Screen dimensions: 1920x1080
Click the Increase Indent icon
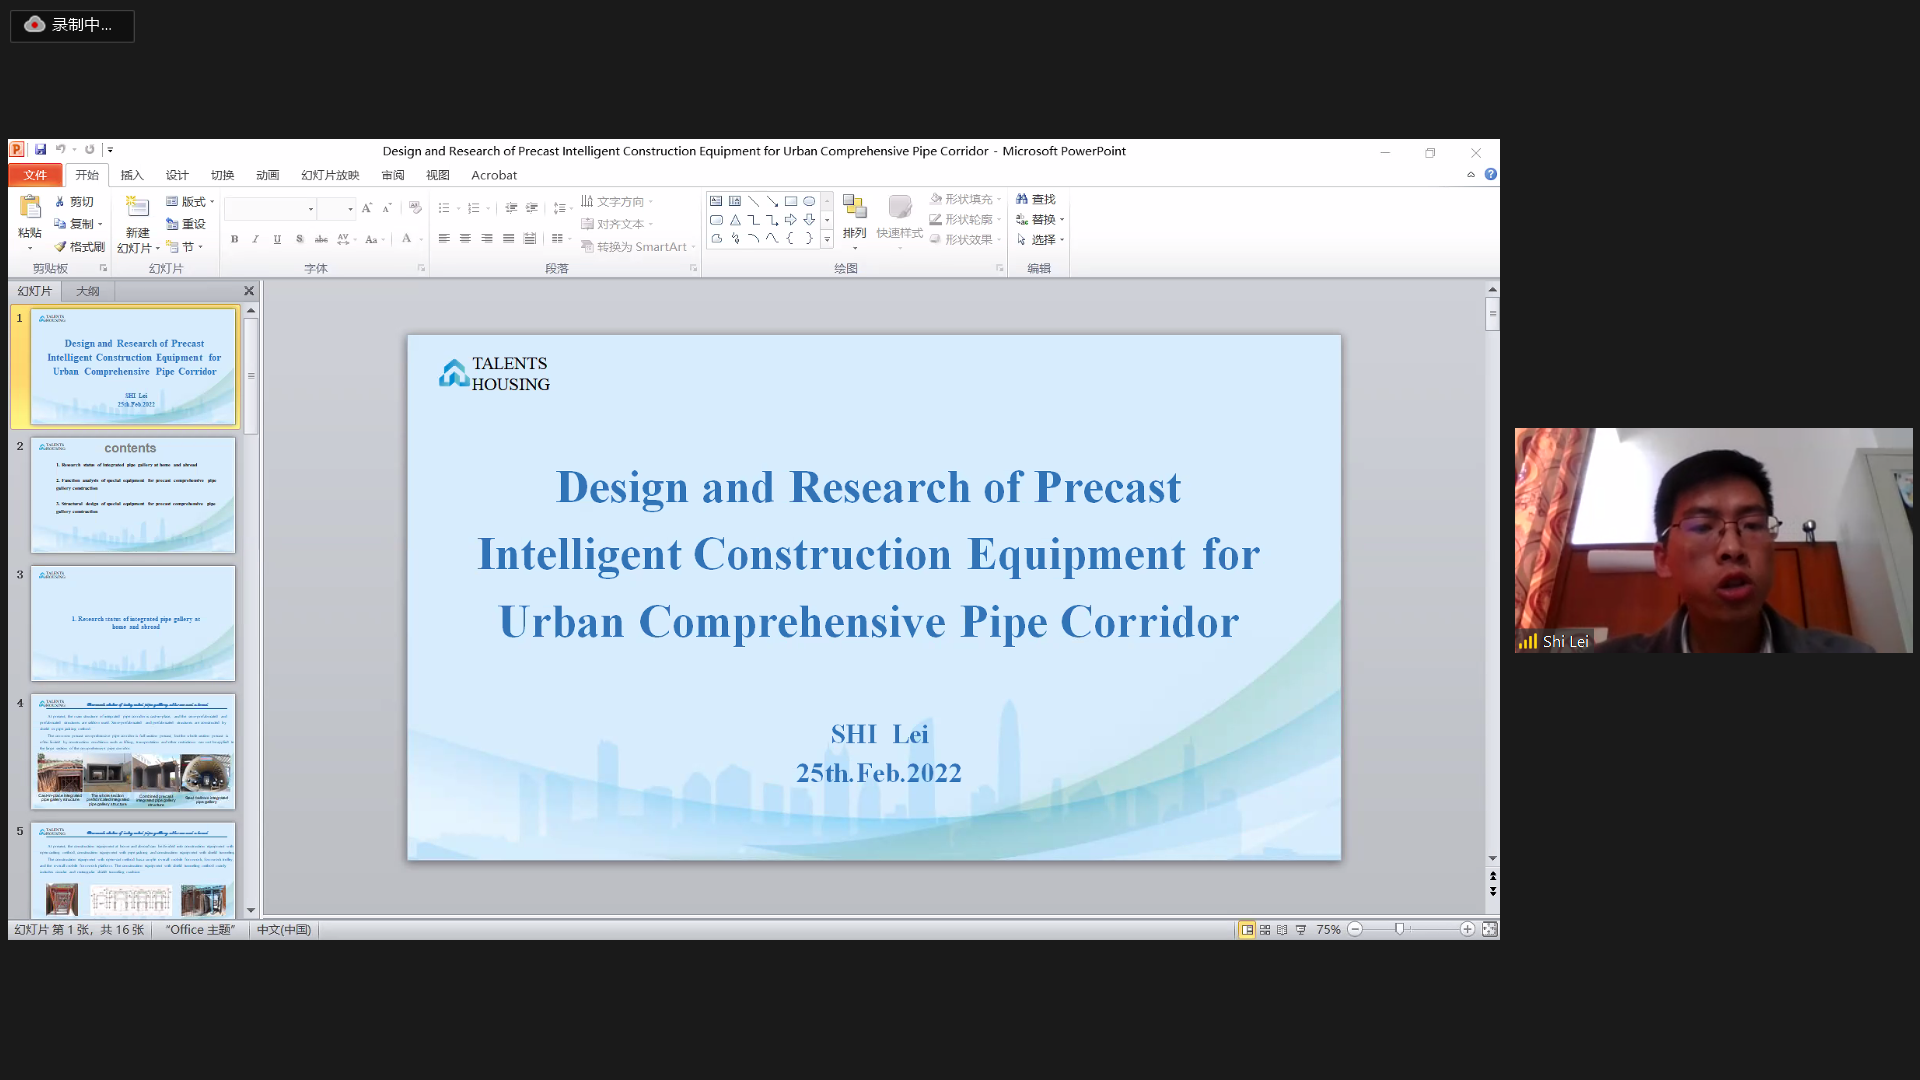532,208
